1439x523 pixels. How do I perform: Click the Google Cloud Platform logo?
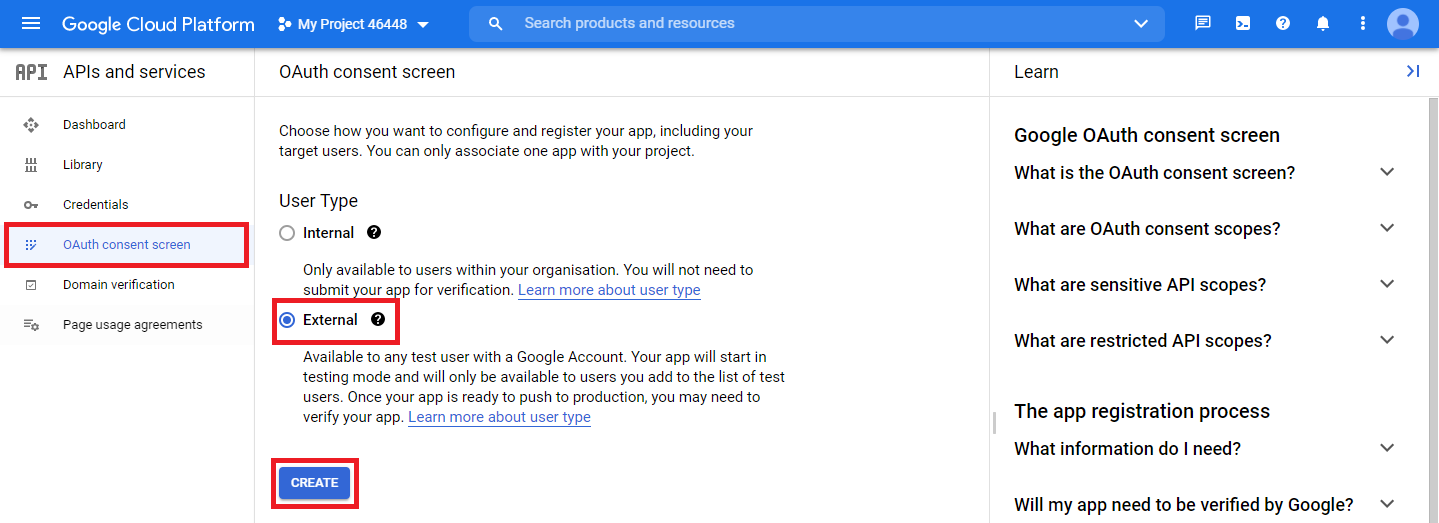tap(158, 24)
